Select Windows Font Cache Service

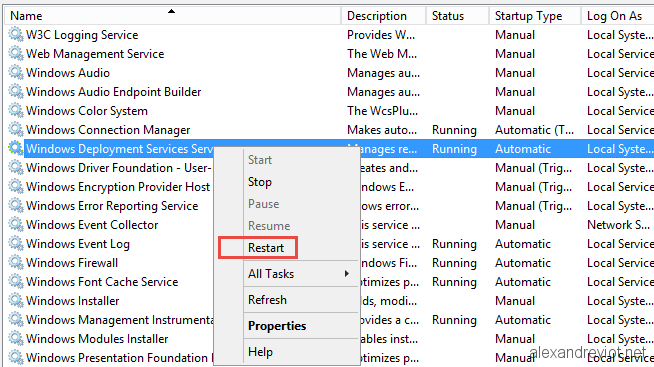[x=102, y=282]
